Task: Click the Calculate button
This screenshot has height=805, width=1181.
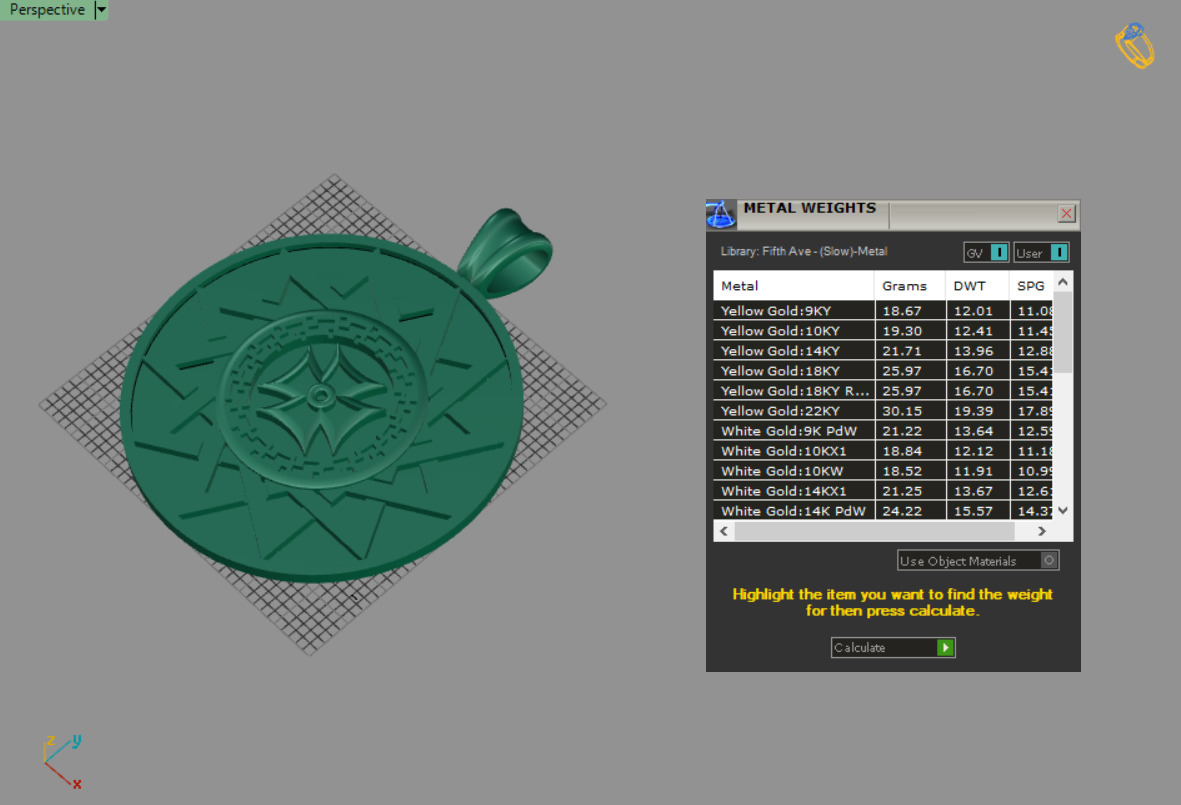Action: 893,648
